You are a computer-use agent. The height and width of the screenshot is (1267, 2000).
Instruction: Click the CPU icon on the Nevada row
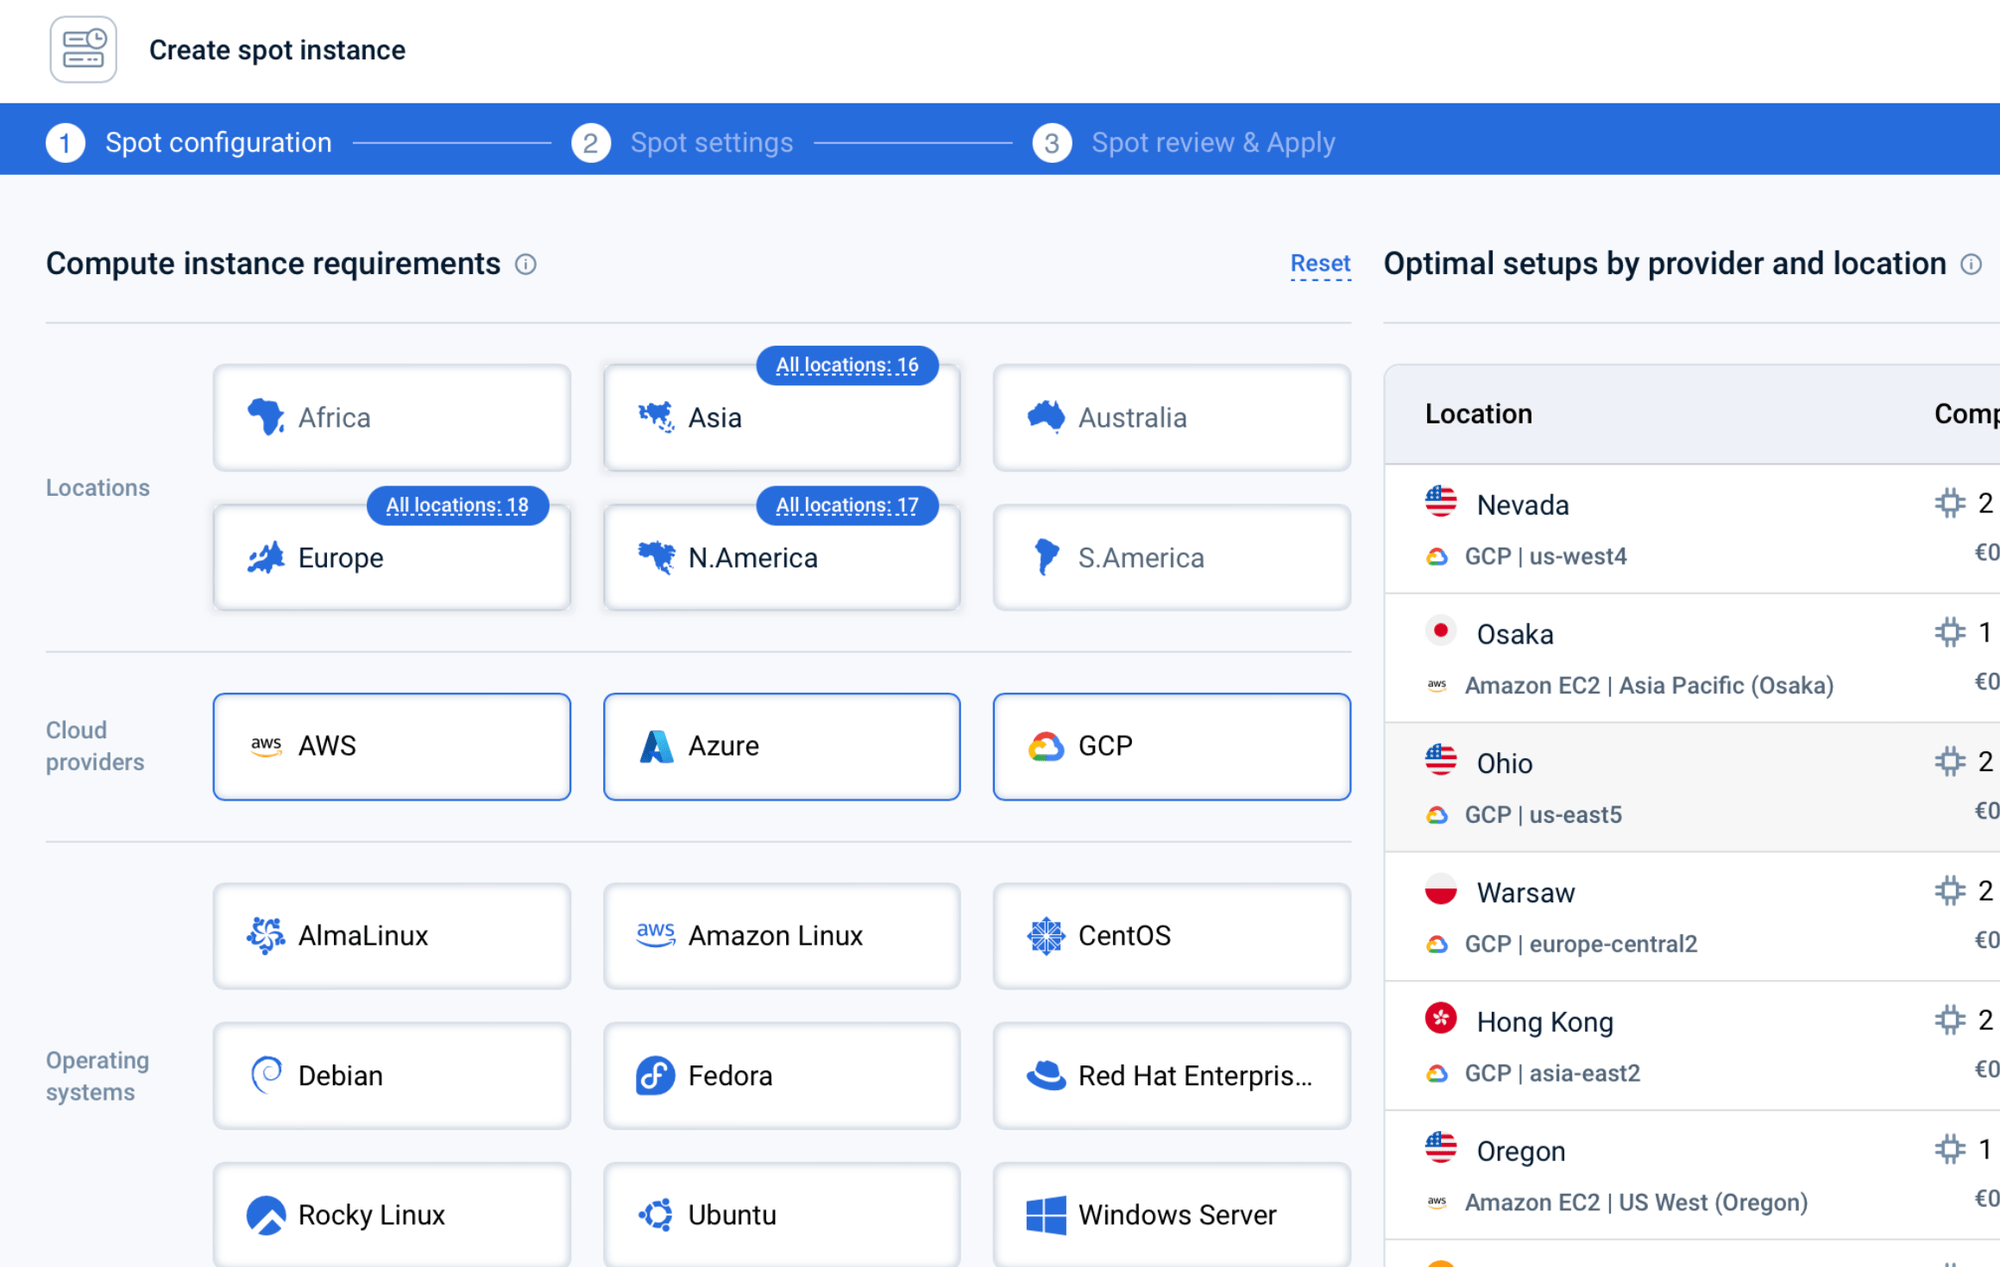pos(1949,504)
